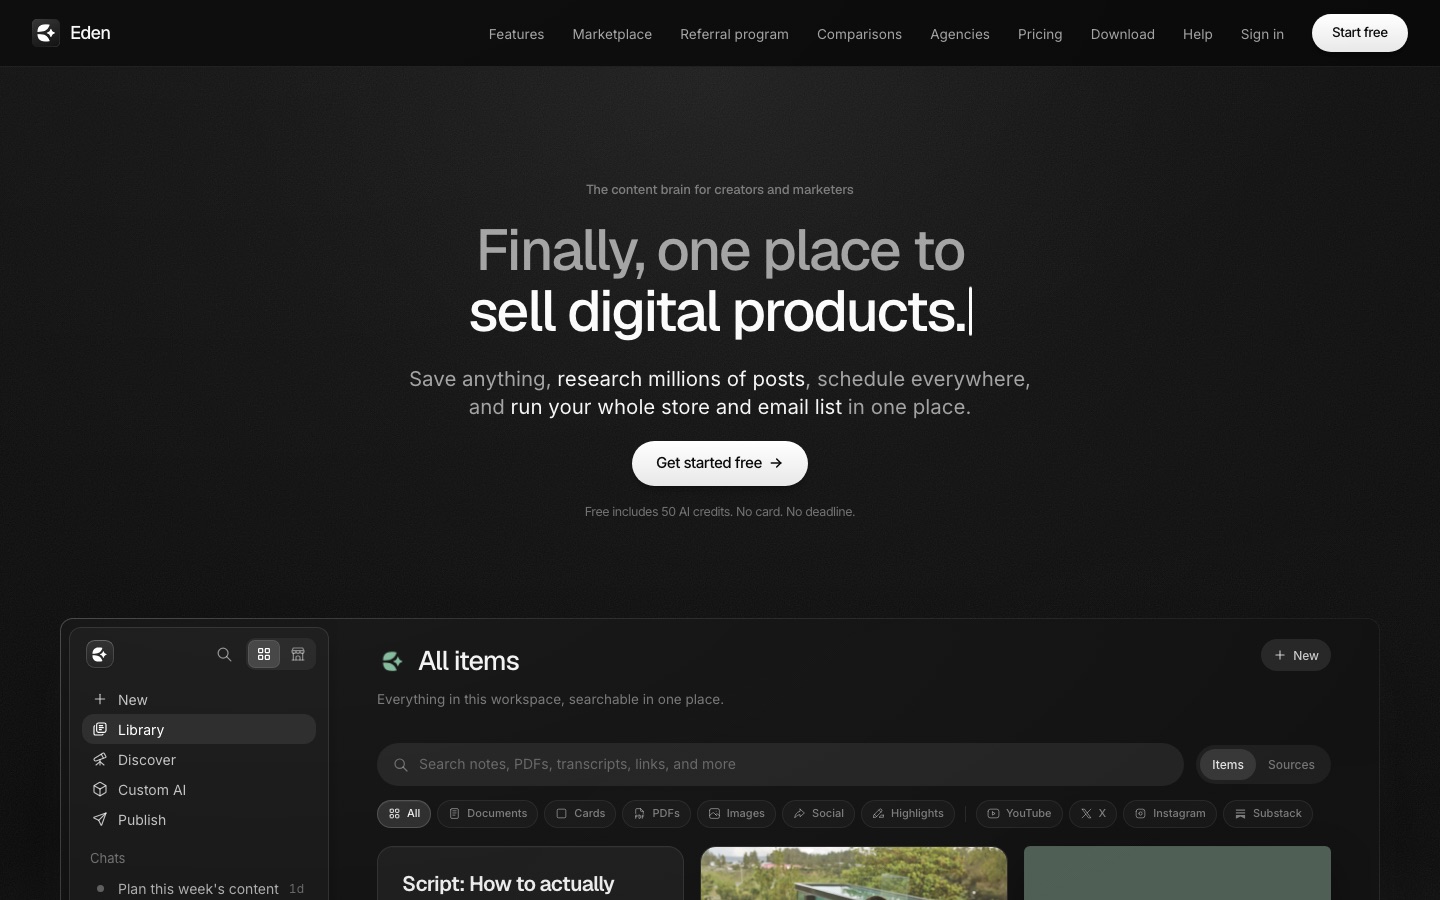Open the Agencies page
Screen dimensions: 1440x900
tap(960, 34)
